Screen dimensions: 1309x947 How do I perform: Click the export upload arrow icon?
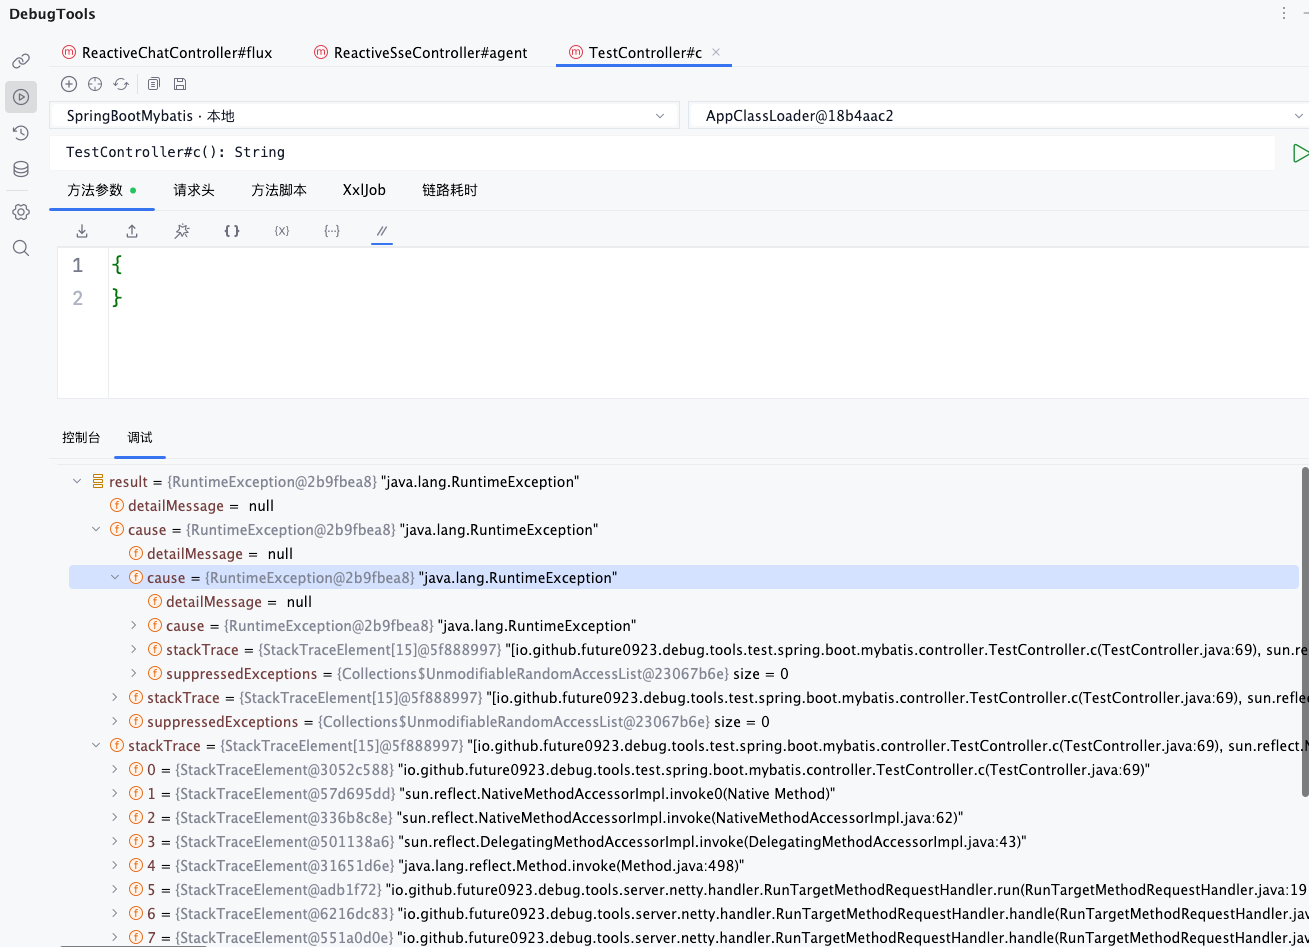pyautogui.click(x=132, y=231)
